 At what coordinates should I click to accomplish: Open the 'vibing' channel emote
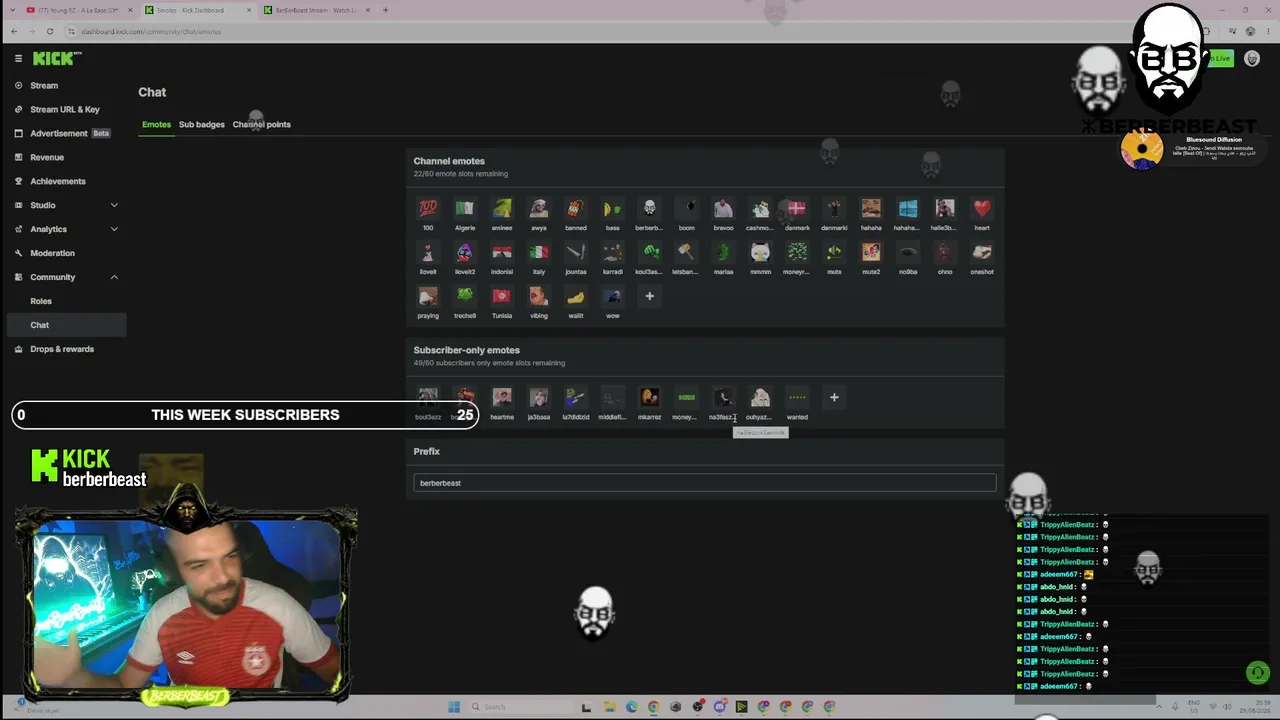[539, 297]
